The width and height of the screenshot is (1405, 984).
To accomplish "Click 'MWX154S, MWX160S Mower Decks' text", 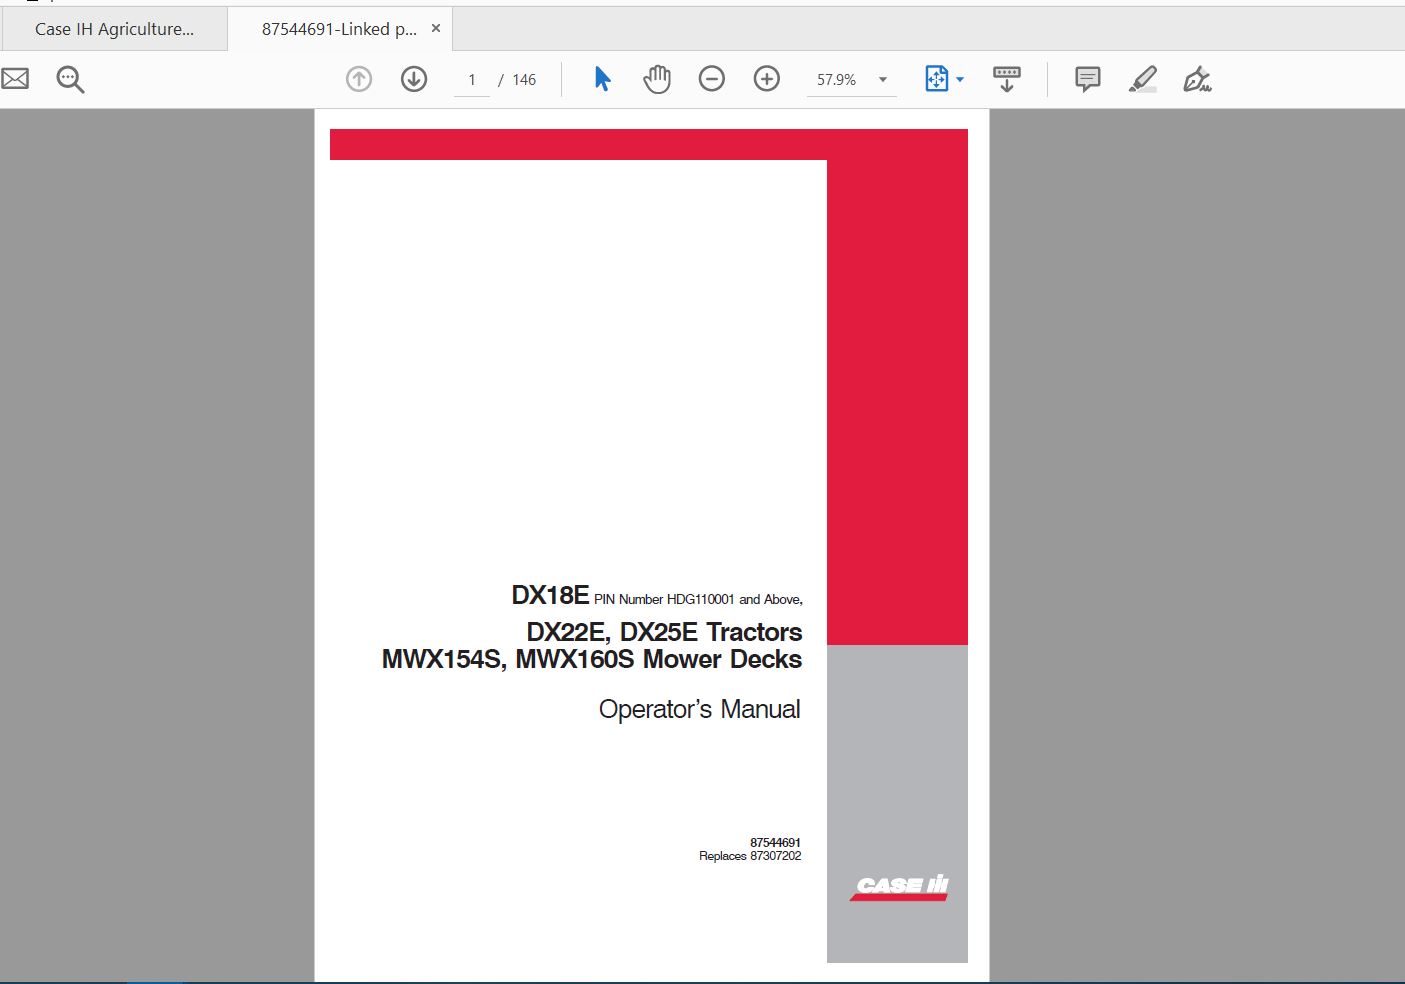I will 592,659.
